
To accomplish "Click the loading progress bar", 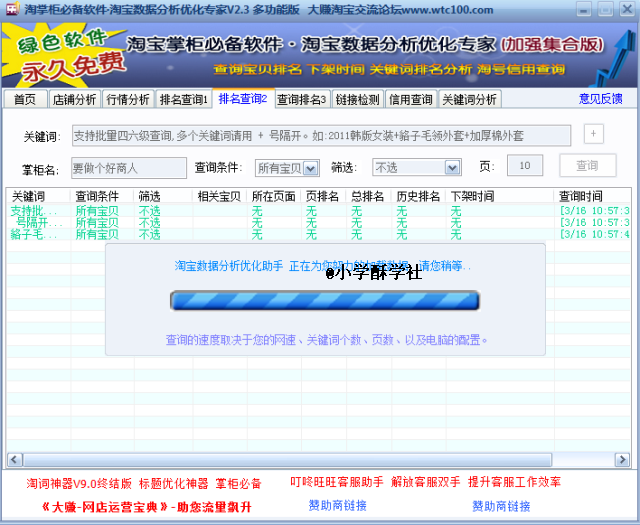I will 325,301.
